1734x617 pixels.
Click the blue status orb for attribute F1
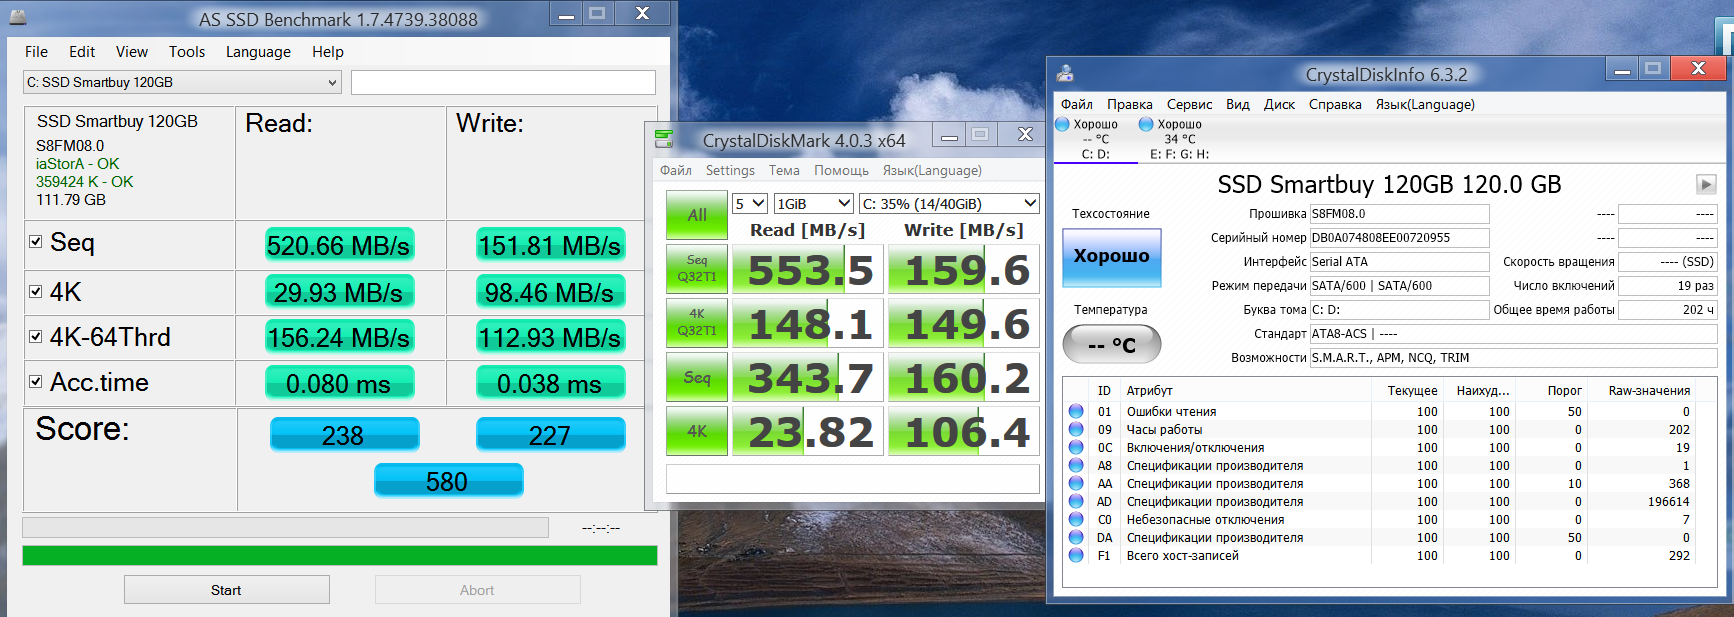(1076, 555)
